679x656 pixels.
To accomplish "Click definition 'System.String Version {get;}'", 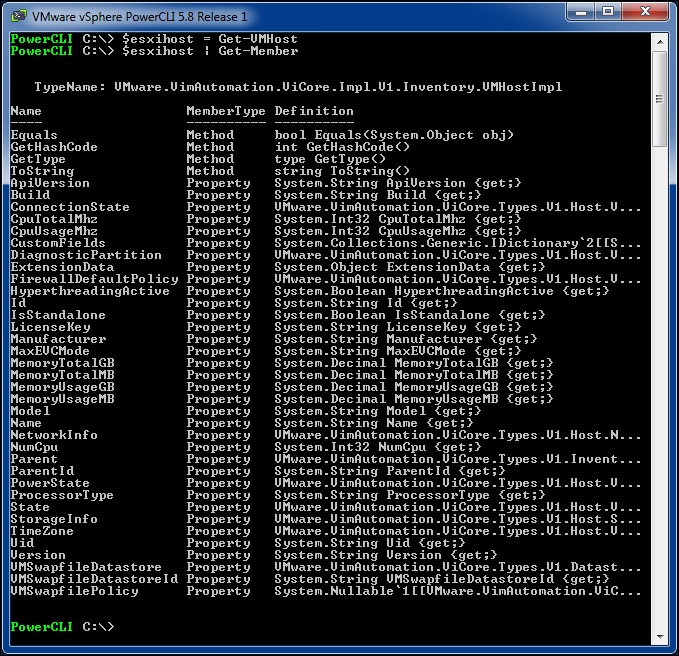I will [x=386, y=555].
